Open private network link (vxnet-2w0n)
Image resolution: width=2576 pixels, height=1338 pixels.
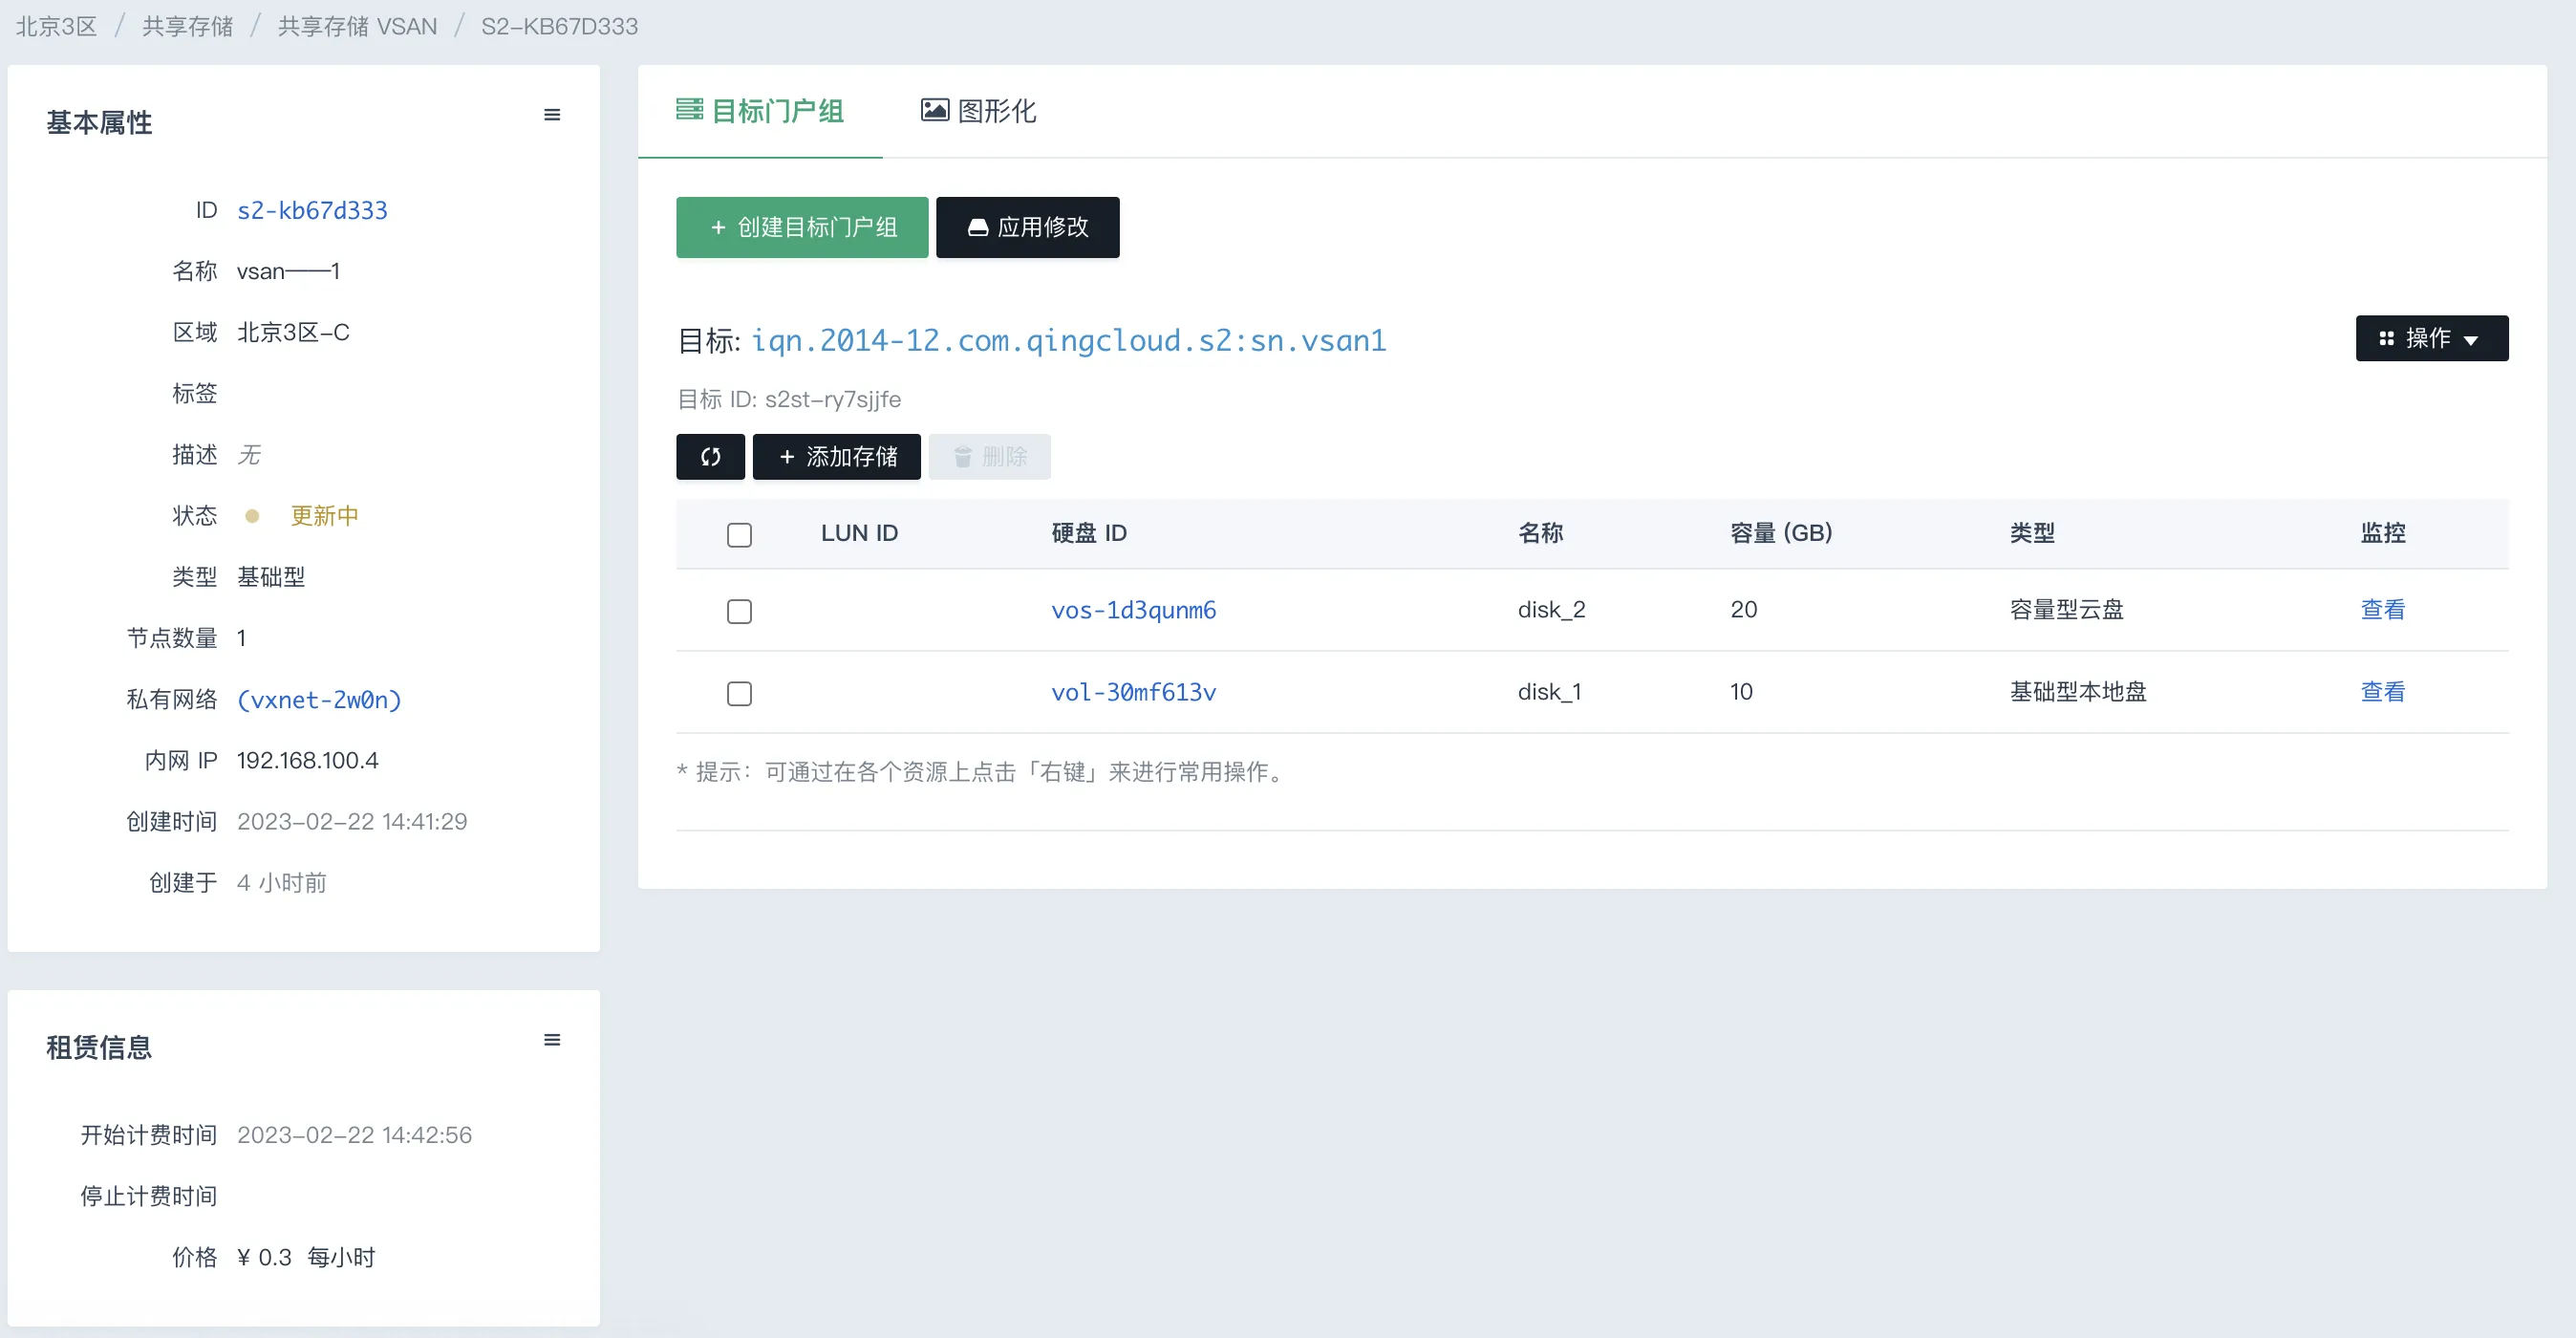[319, 700]
